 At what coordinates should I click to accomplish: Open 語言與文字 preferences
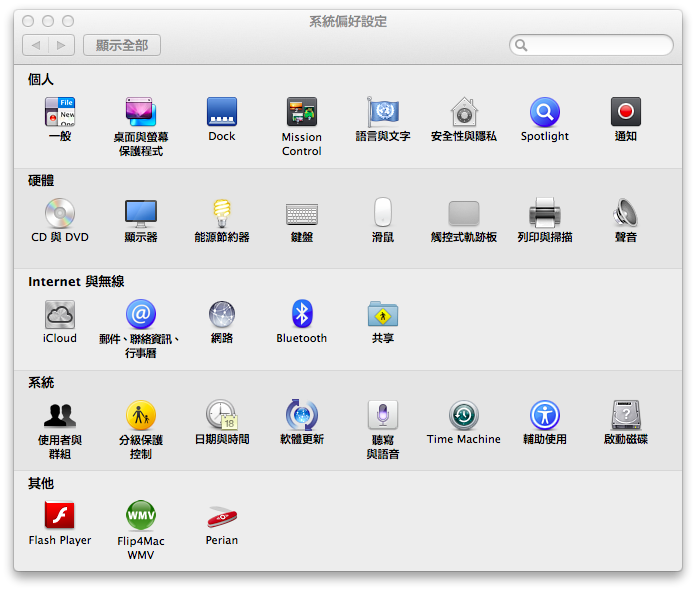tap(383, 112)
